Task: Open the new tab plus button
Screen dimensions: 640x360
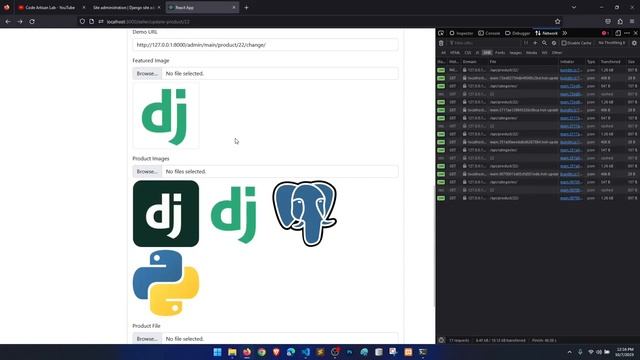Action: pos(246,7)
